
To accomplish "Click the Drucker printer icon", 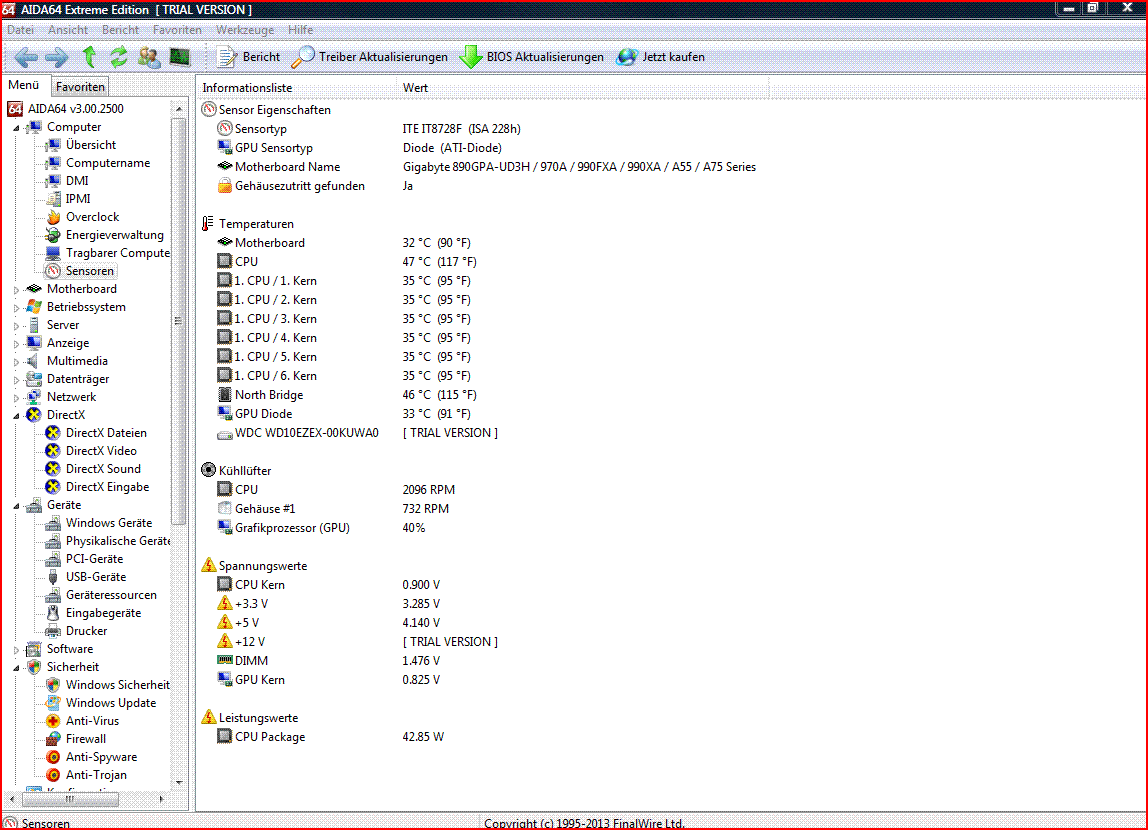I will [53, 631].
